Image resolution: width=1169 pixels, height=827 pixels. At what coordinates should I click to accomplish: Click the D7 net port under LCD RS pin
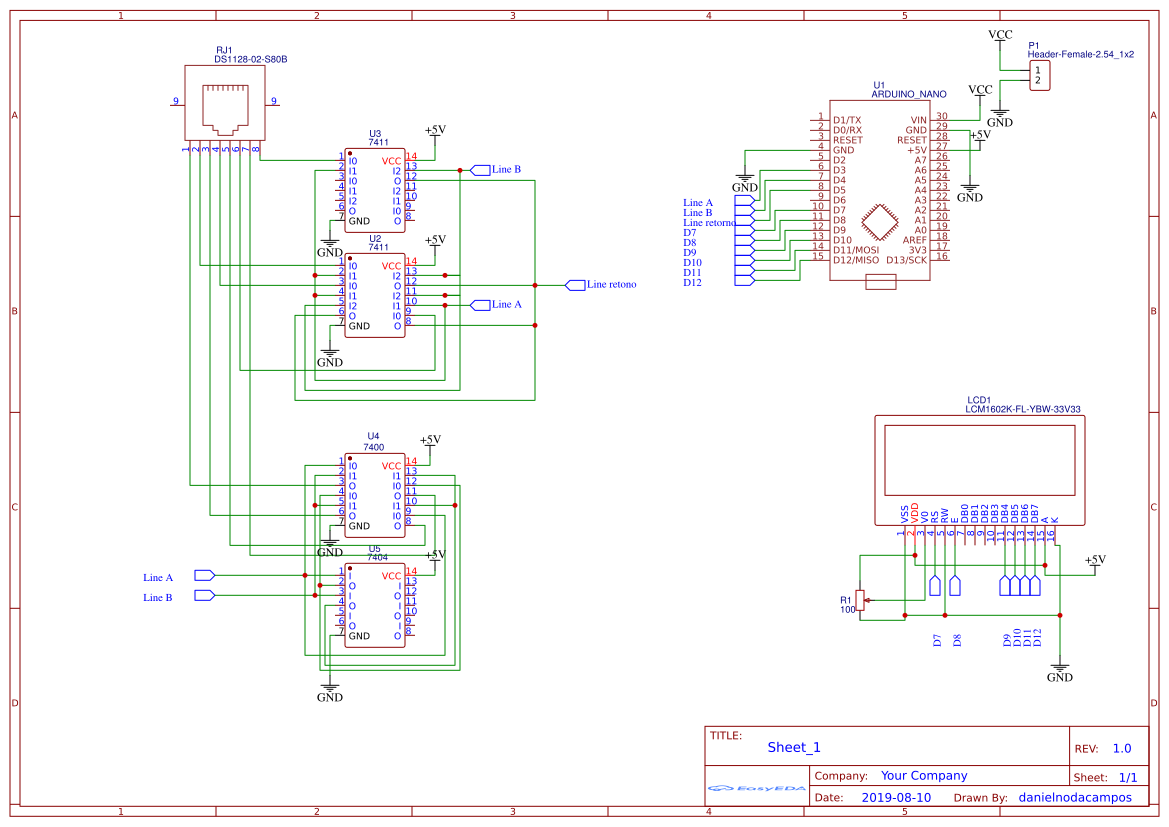pyautogui.click(x=935, y=585)
